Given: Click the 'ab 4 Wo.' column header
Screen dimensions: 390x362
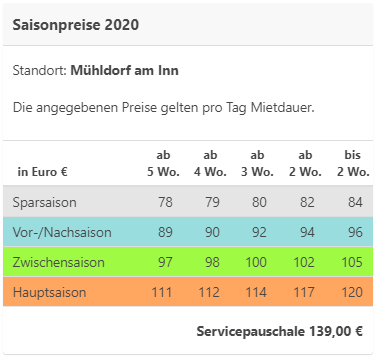Looking at the screenshot, I should coord(210,163).
